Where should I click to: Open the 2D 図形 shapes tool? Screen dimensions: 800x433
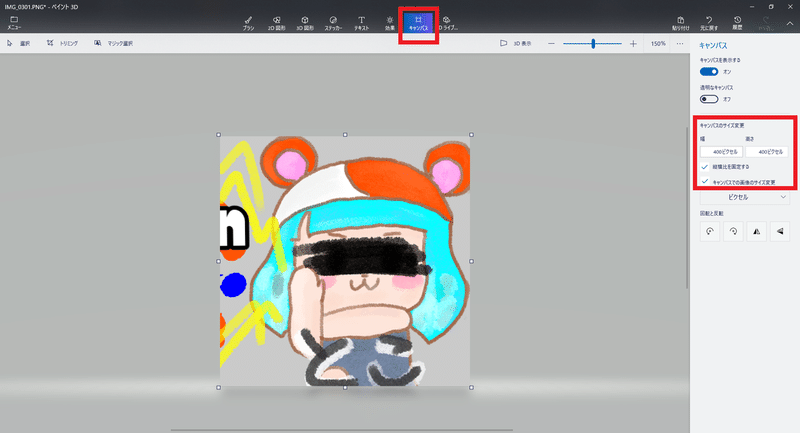277,23
